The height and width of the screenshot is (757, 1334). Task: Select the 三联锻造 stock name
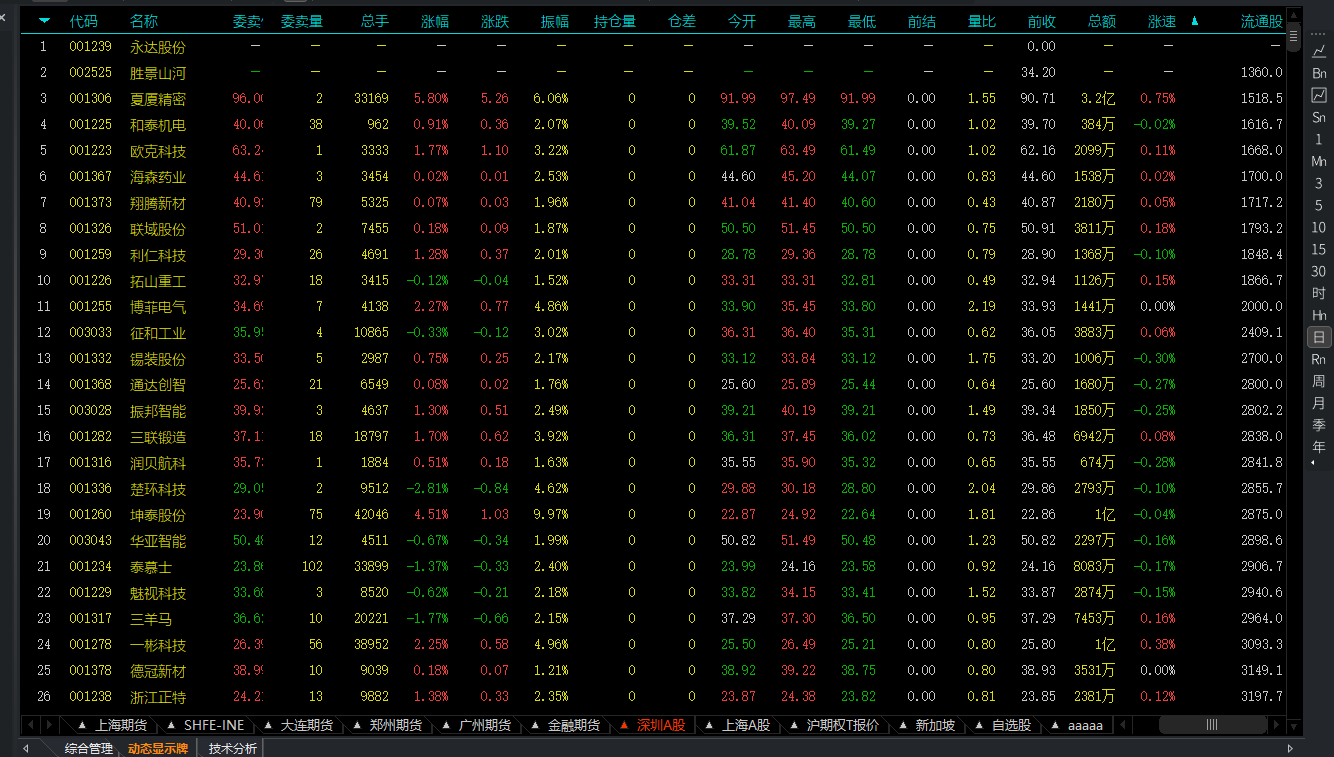(158, 436)
